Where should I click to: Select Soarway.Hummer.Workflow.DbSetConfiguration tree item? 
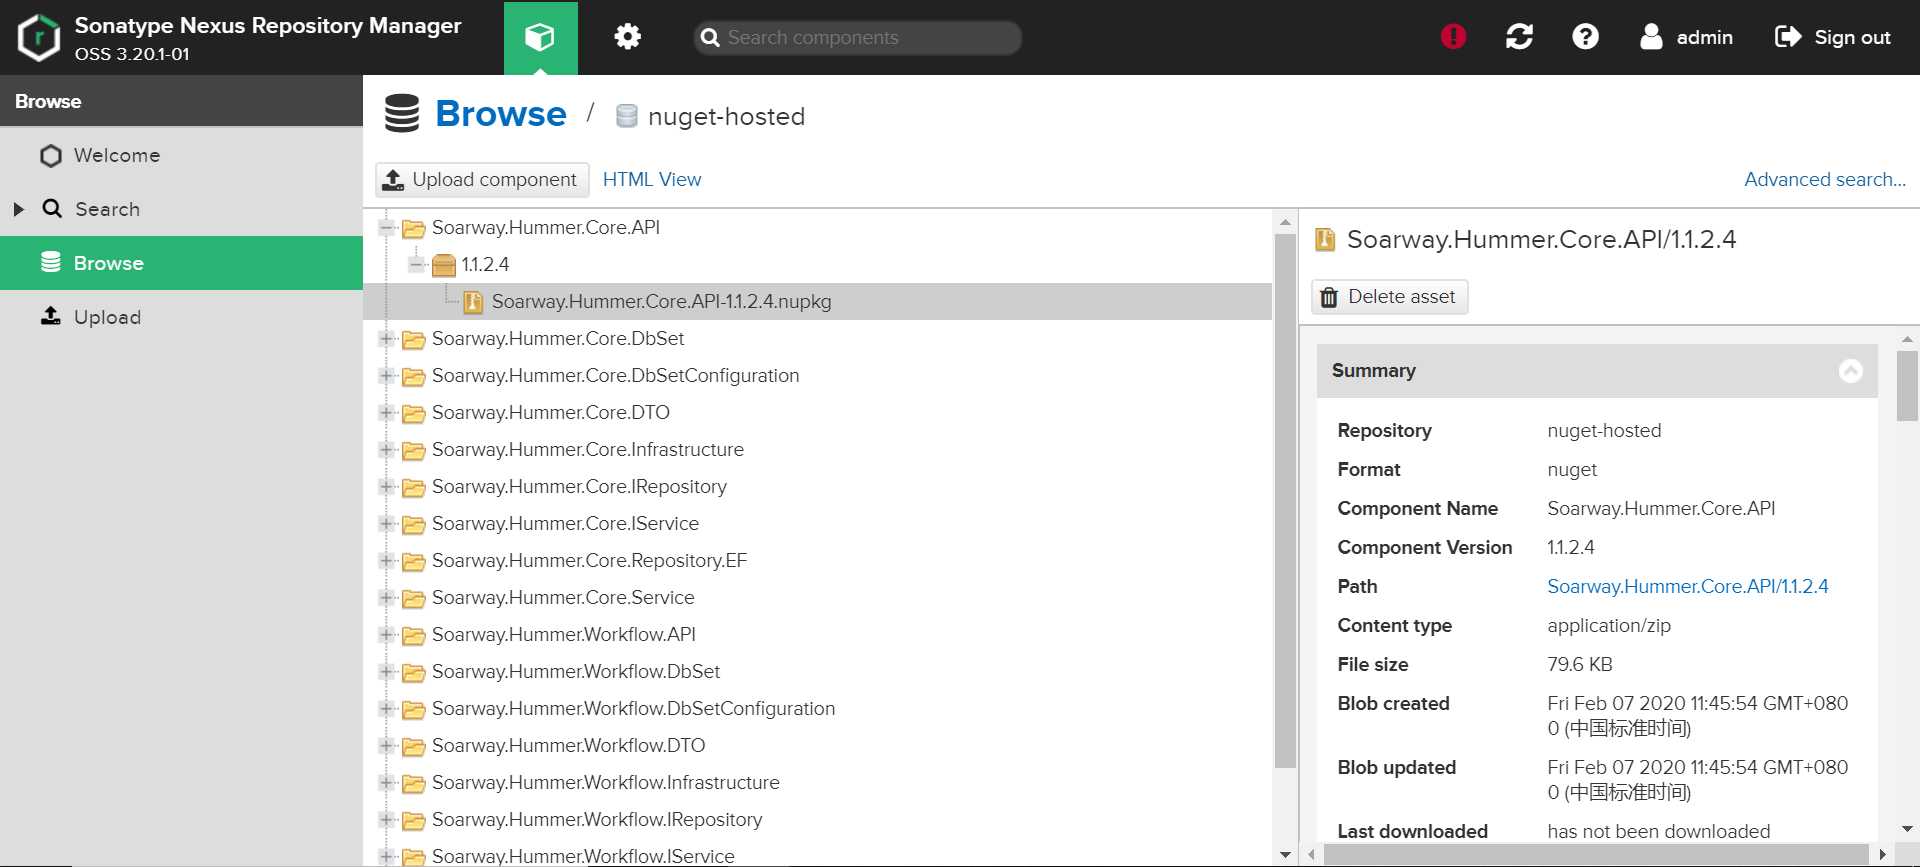click(x=633, y=709)
